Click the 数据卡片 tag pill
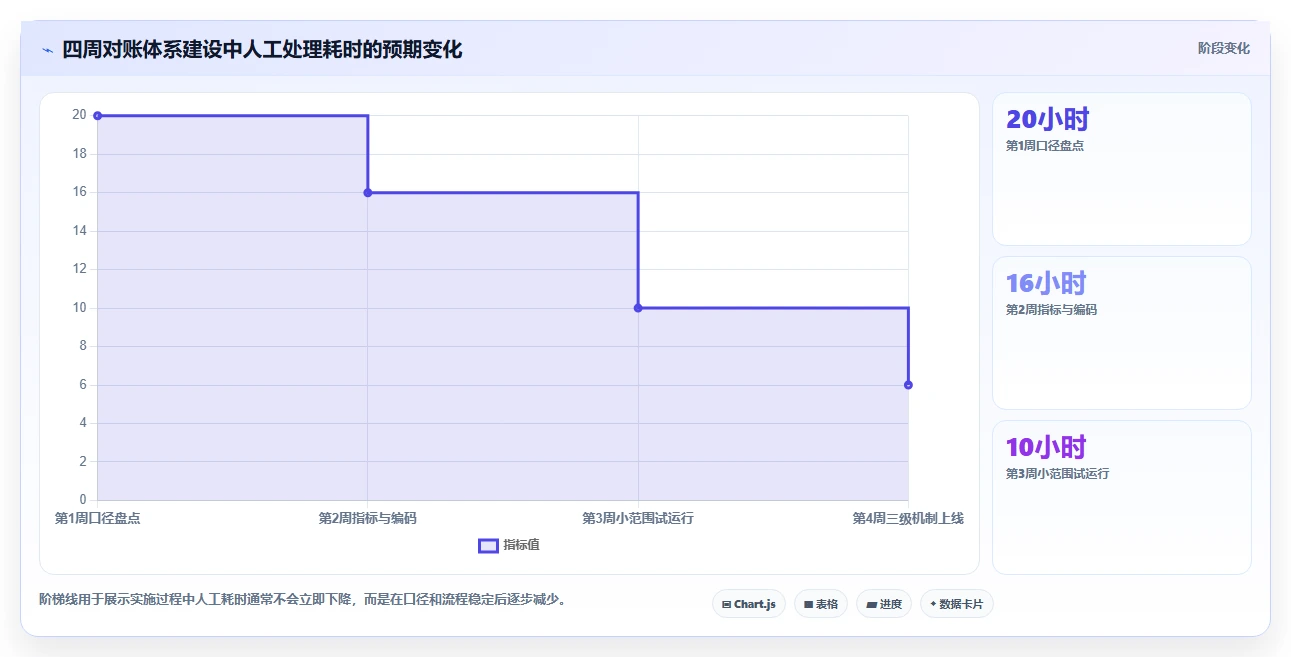This screenshot has height=657, width=1291. pyautogui.click(x=957, y=604)
